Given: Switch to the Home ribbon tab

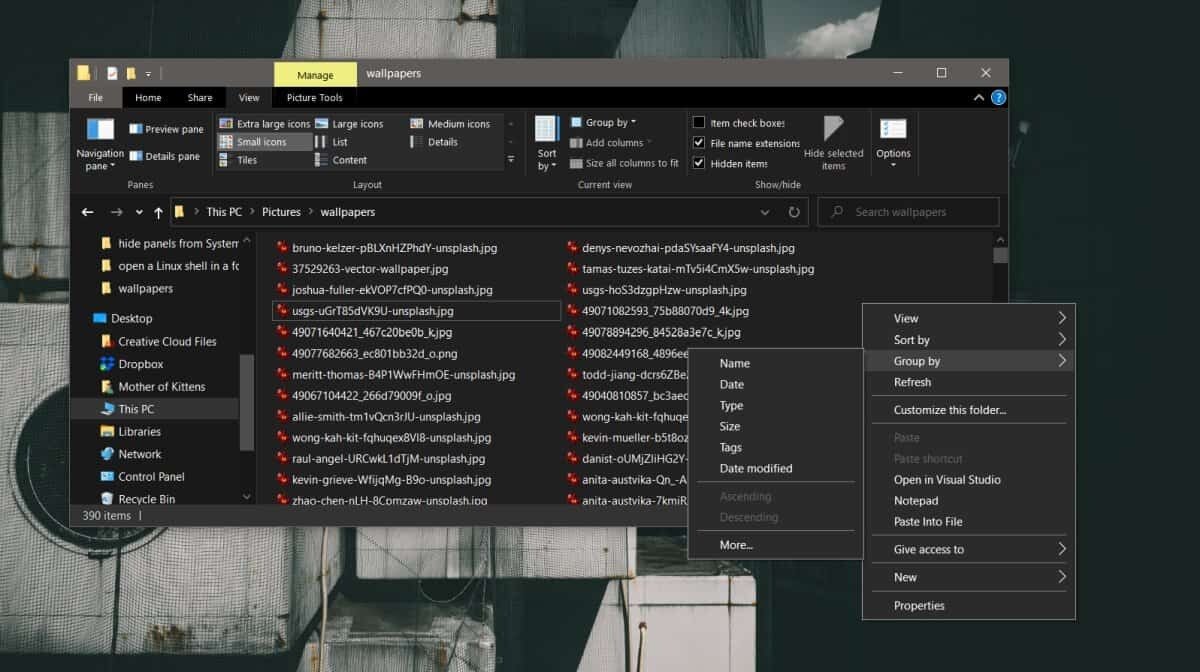Looking at the screenshot, I should pyautogui.click(x=148, y=98).
